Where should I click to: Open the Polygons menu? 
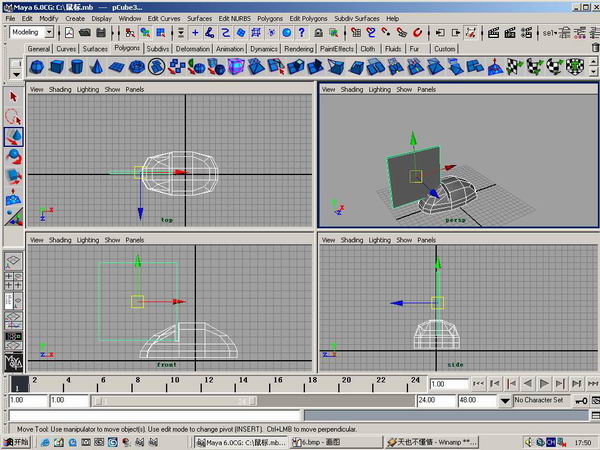(270, 19)
